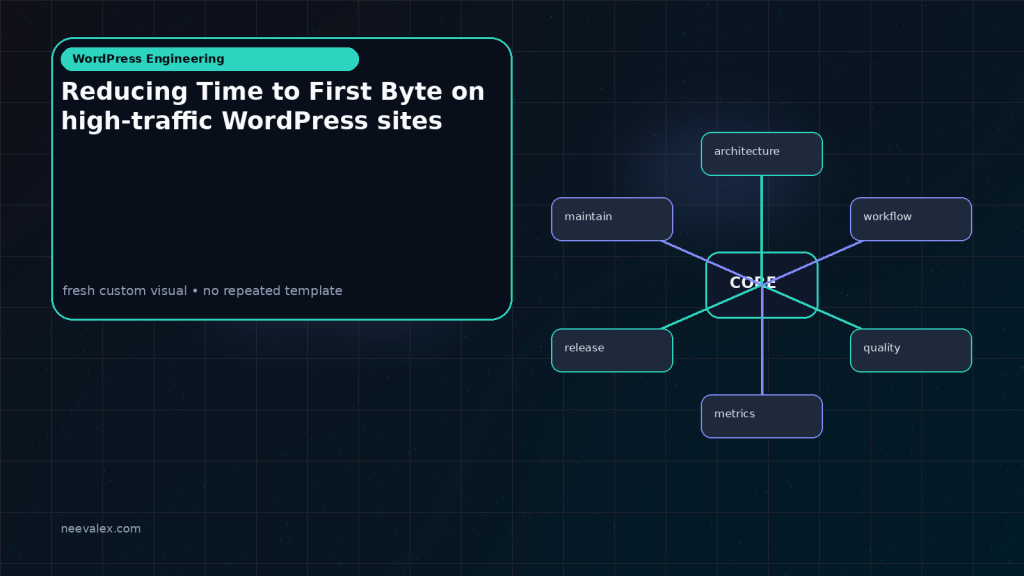Image resolution: width=1024 pixels, height=576 pixels.
Task: Select the headline Reducing Time to First Byte
Action: point(273,106)
